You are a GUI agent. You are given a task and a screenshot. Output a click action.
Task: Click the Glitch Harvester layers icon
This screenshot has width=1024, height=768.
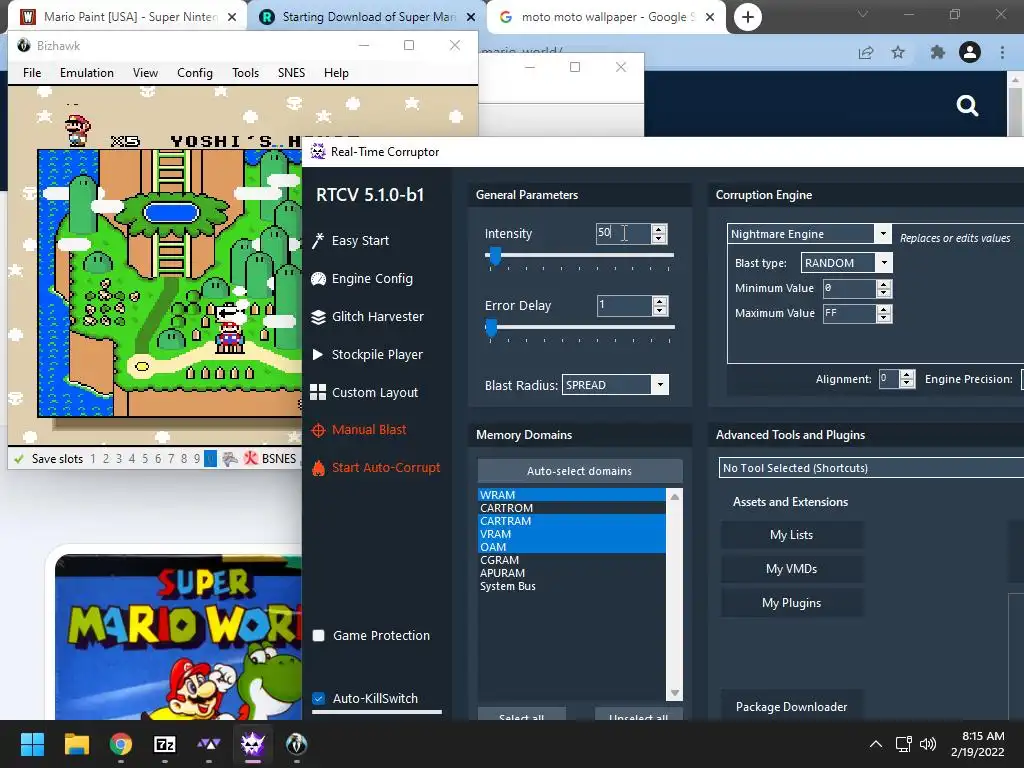tap(318, 317)
